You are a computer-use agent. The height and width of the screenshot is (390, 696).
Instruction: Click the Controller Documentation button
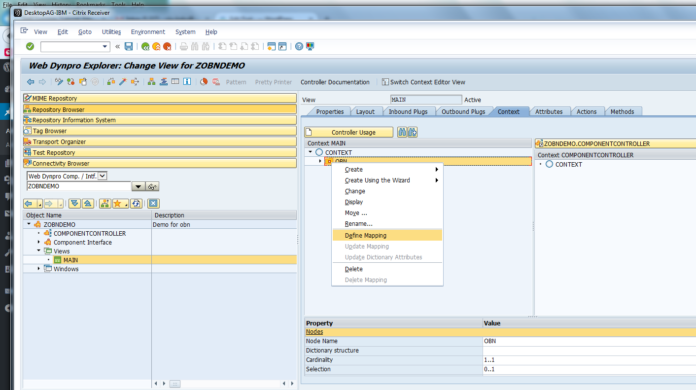335,82
